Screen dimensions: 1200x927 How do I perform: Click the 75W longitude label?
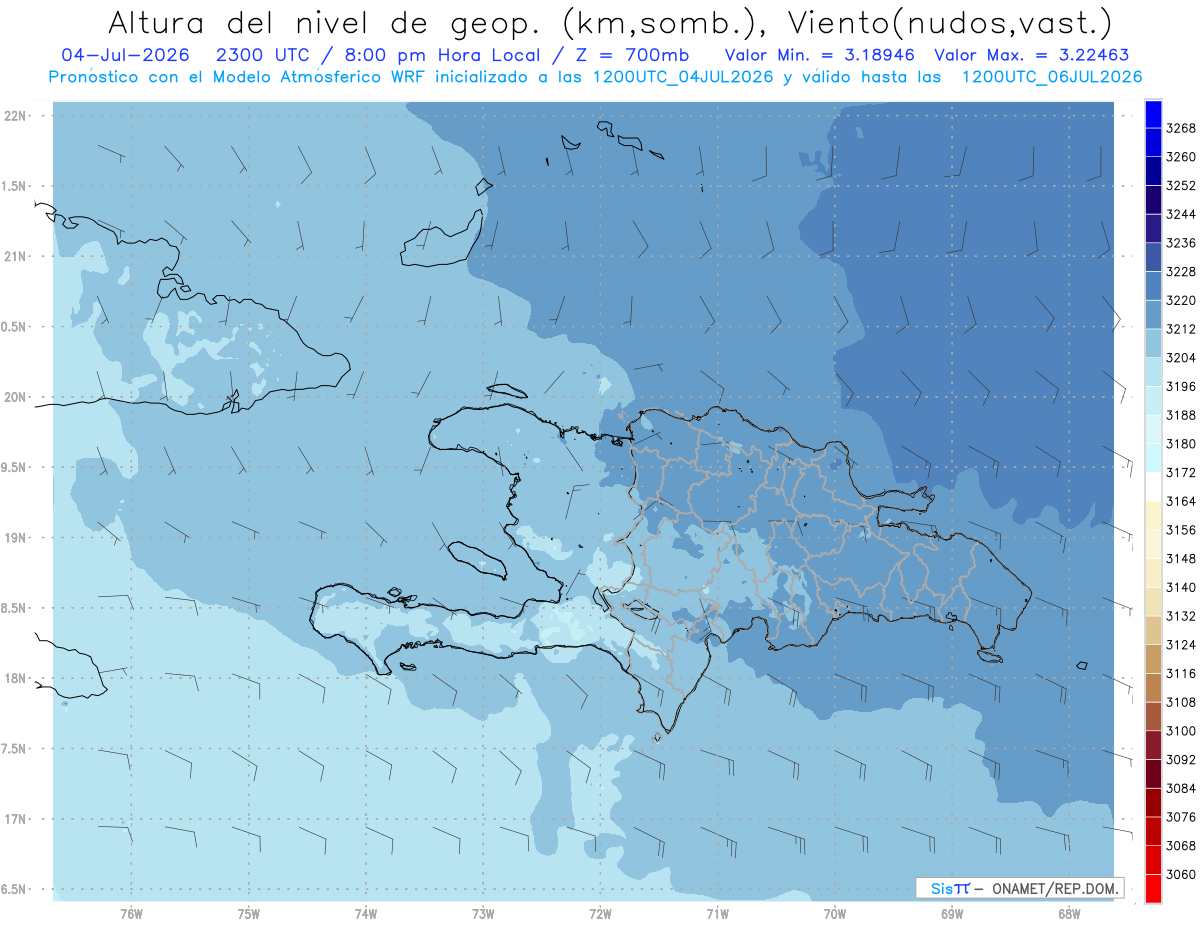[249, 914]
